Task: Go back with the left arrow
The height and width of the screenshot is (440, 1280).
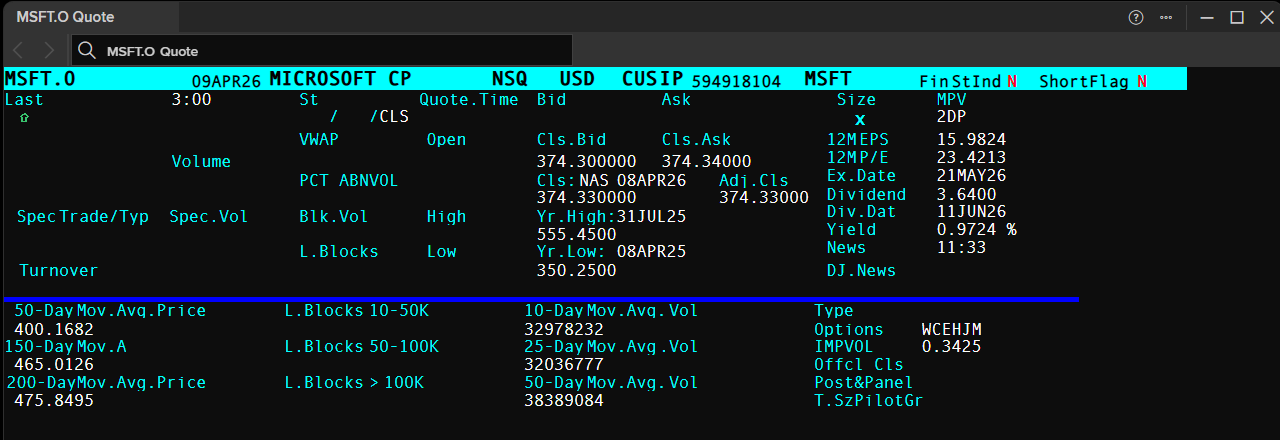Action: 19,50
